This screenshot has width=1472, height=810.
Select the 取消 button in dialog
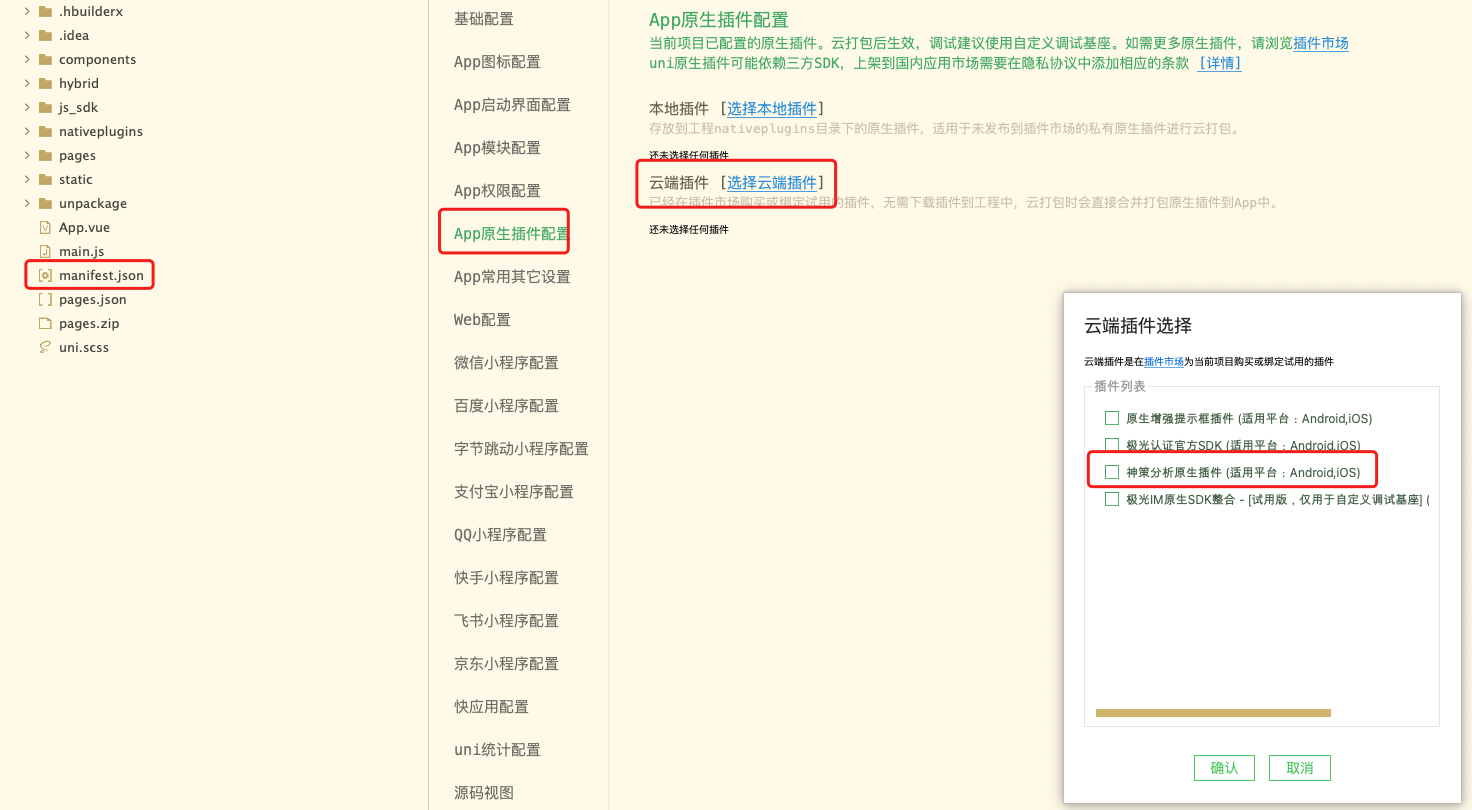pos(1299,767)
